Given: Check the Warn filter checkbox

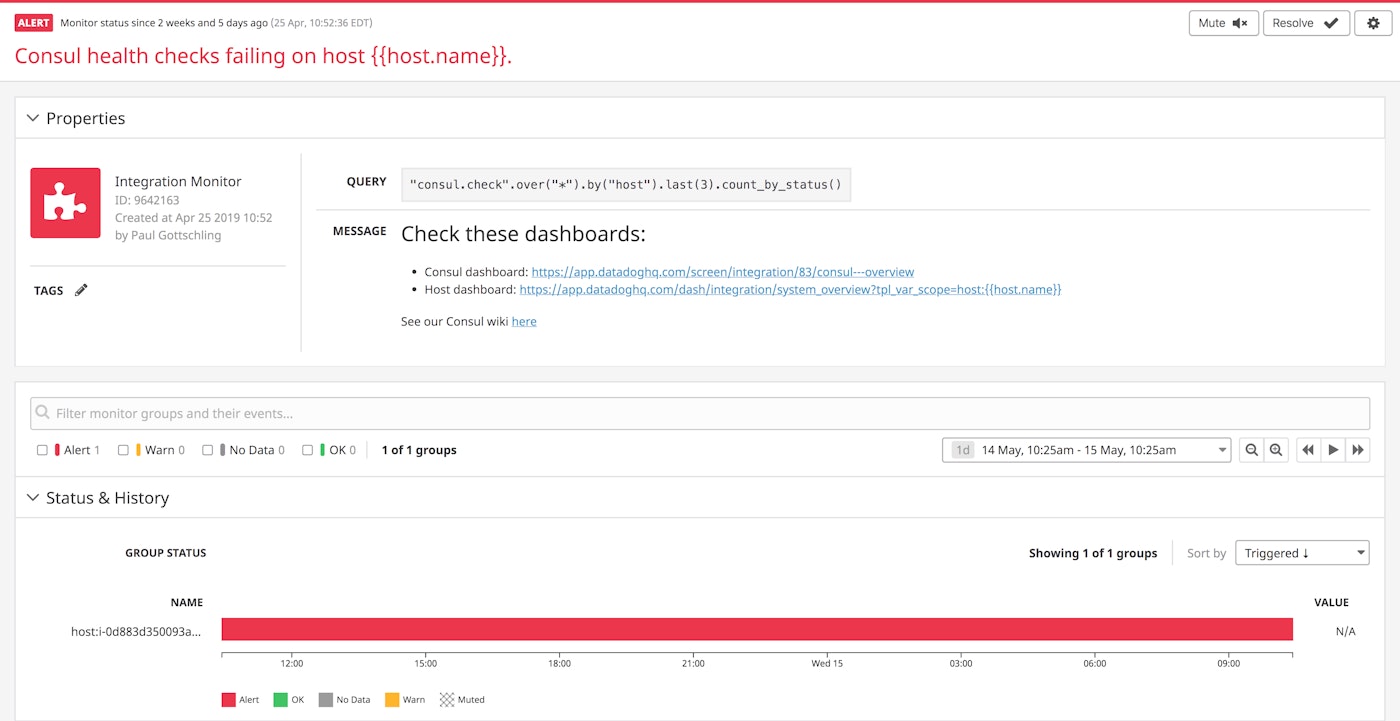Looking at the screenshot, I should (x=123, y=450).
